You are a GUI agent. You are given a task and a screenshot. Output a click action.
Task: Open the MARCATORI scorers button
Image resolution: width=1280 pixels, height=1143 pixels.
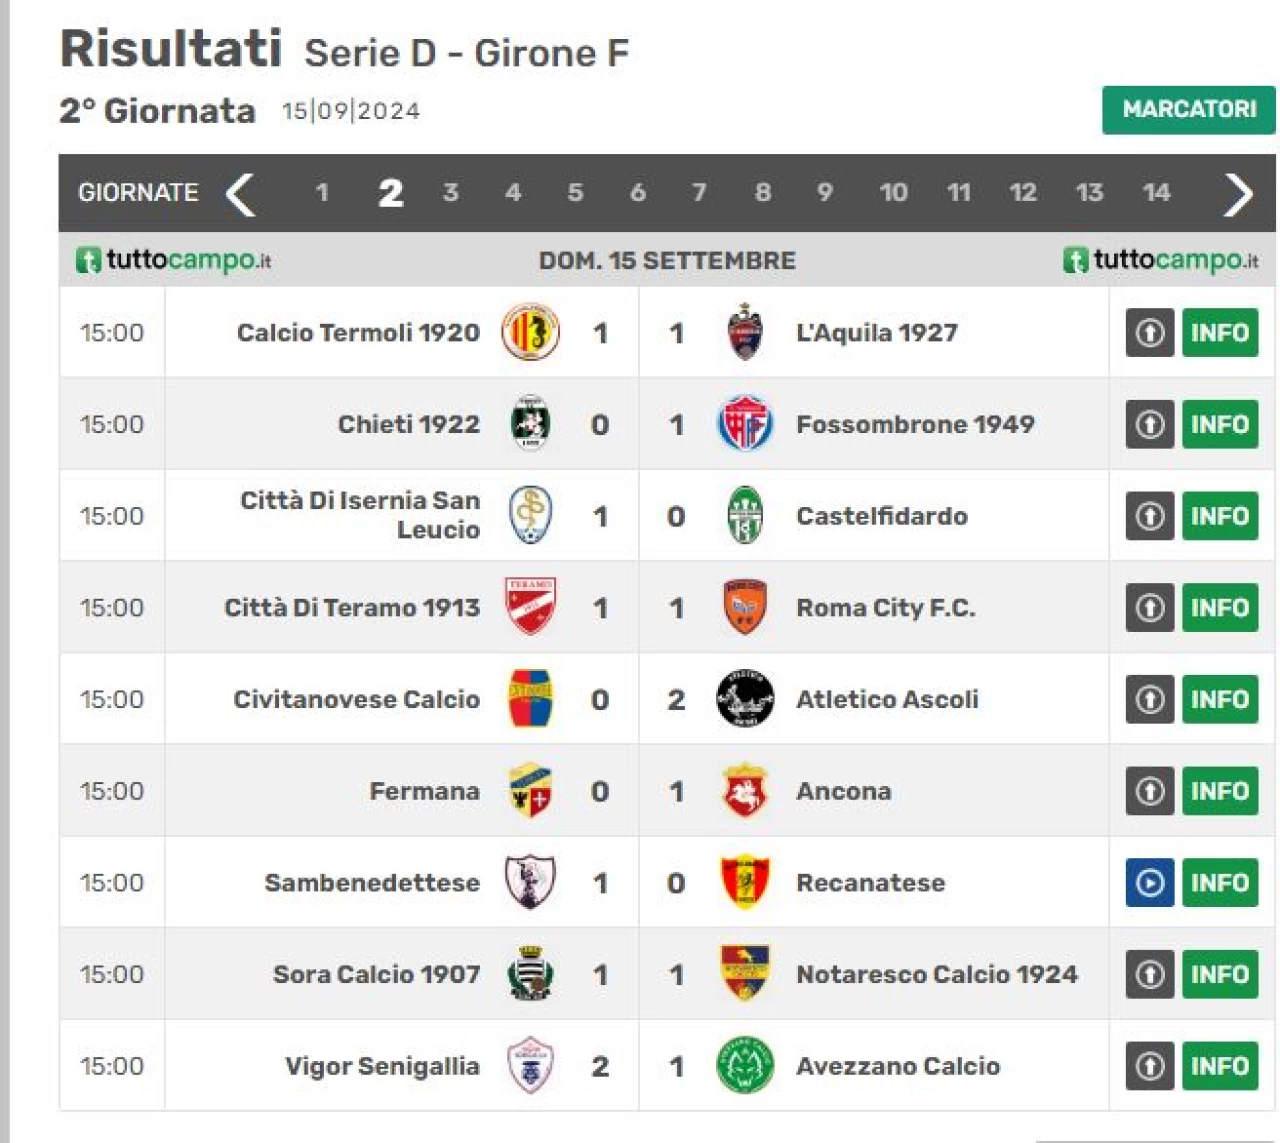click(1188, 109)
